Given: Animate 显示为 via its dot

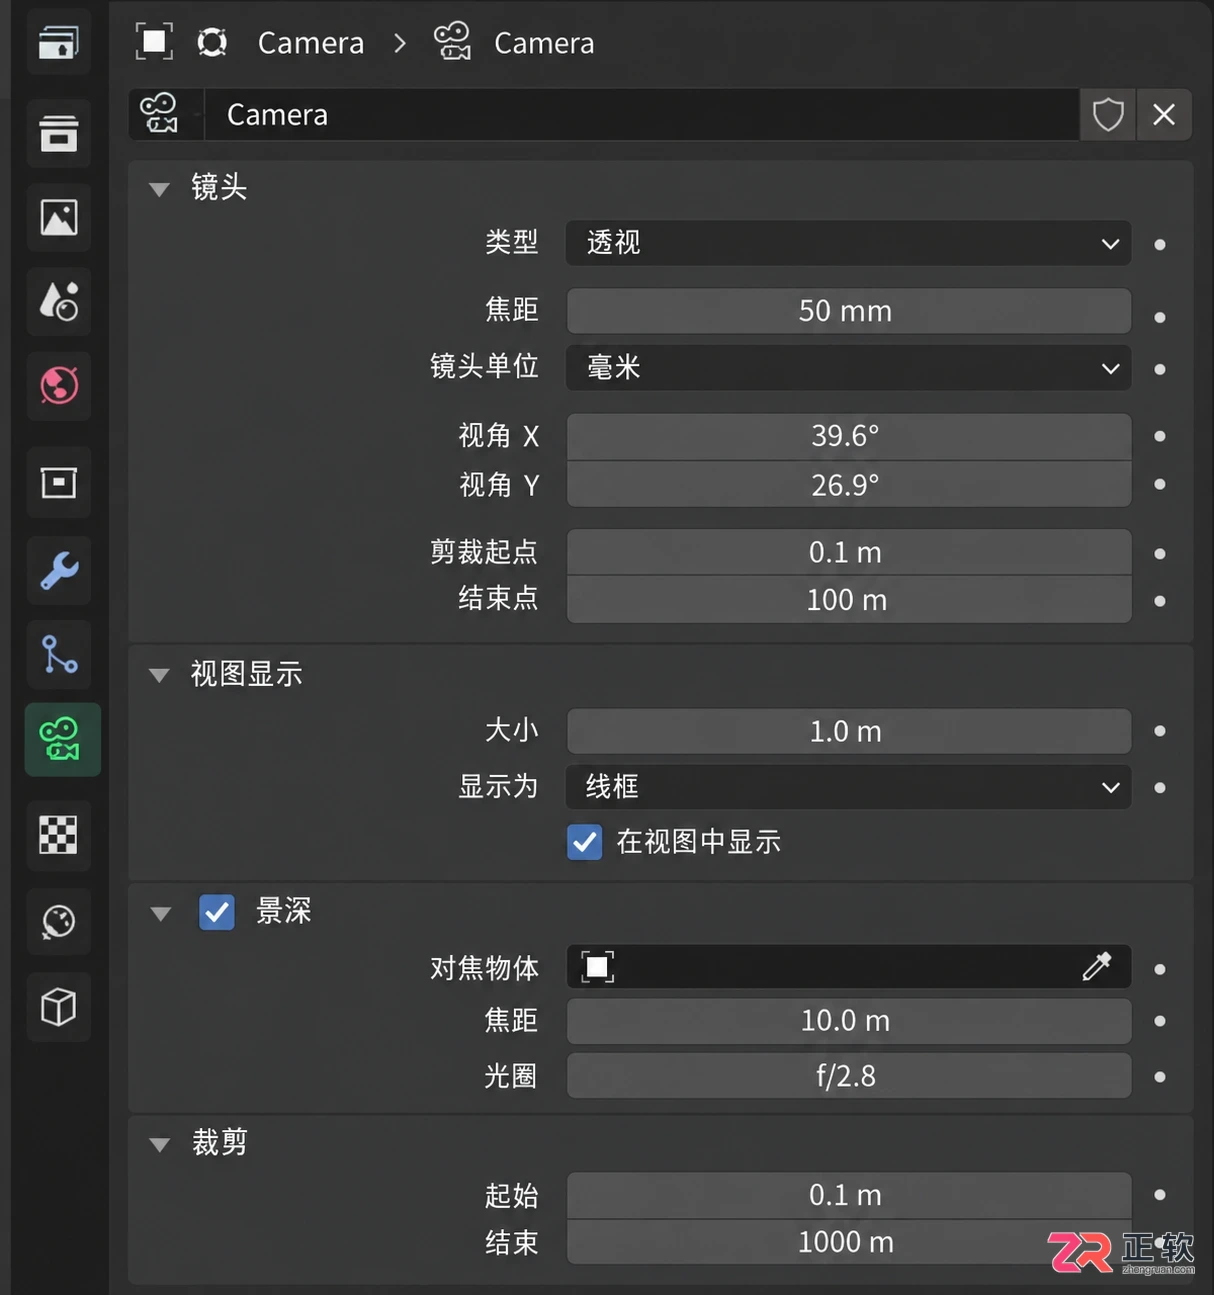Looking at the screenshot, I should (1160, 788).
